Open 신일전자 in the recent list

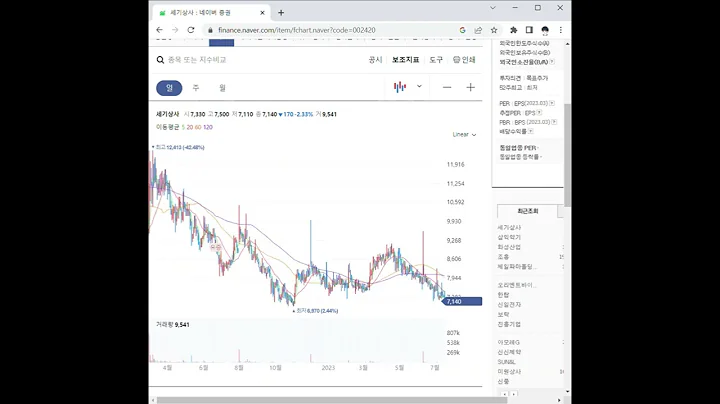coord(509,305)
